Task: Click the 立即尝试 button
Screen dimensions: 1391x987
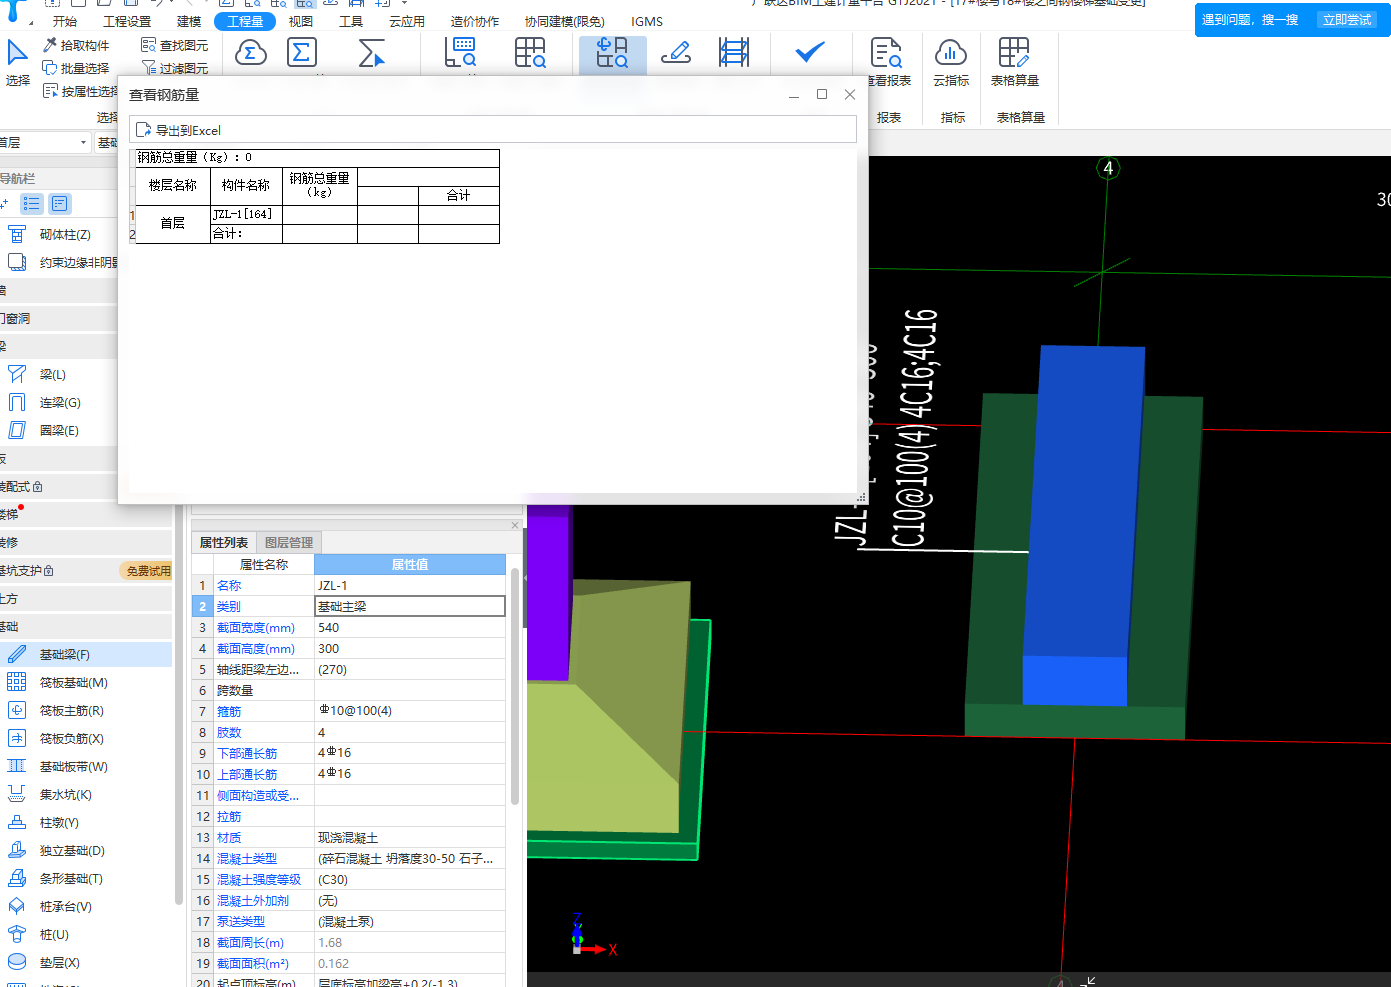Action: pos(1347,20)
